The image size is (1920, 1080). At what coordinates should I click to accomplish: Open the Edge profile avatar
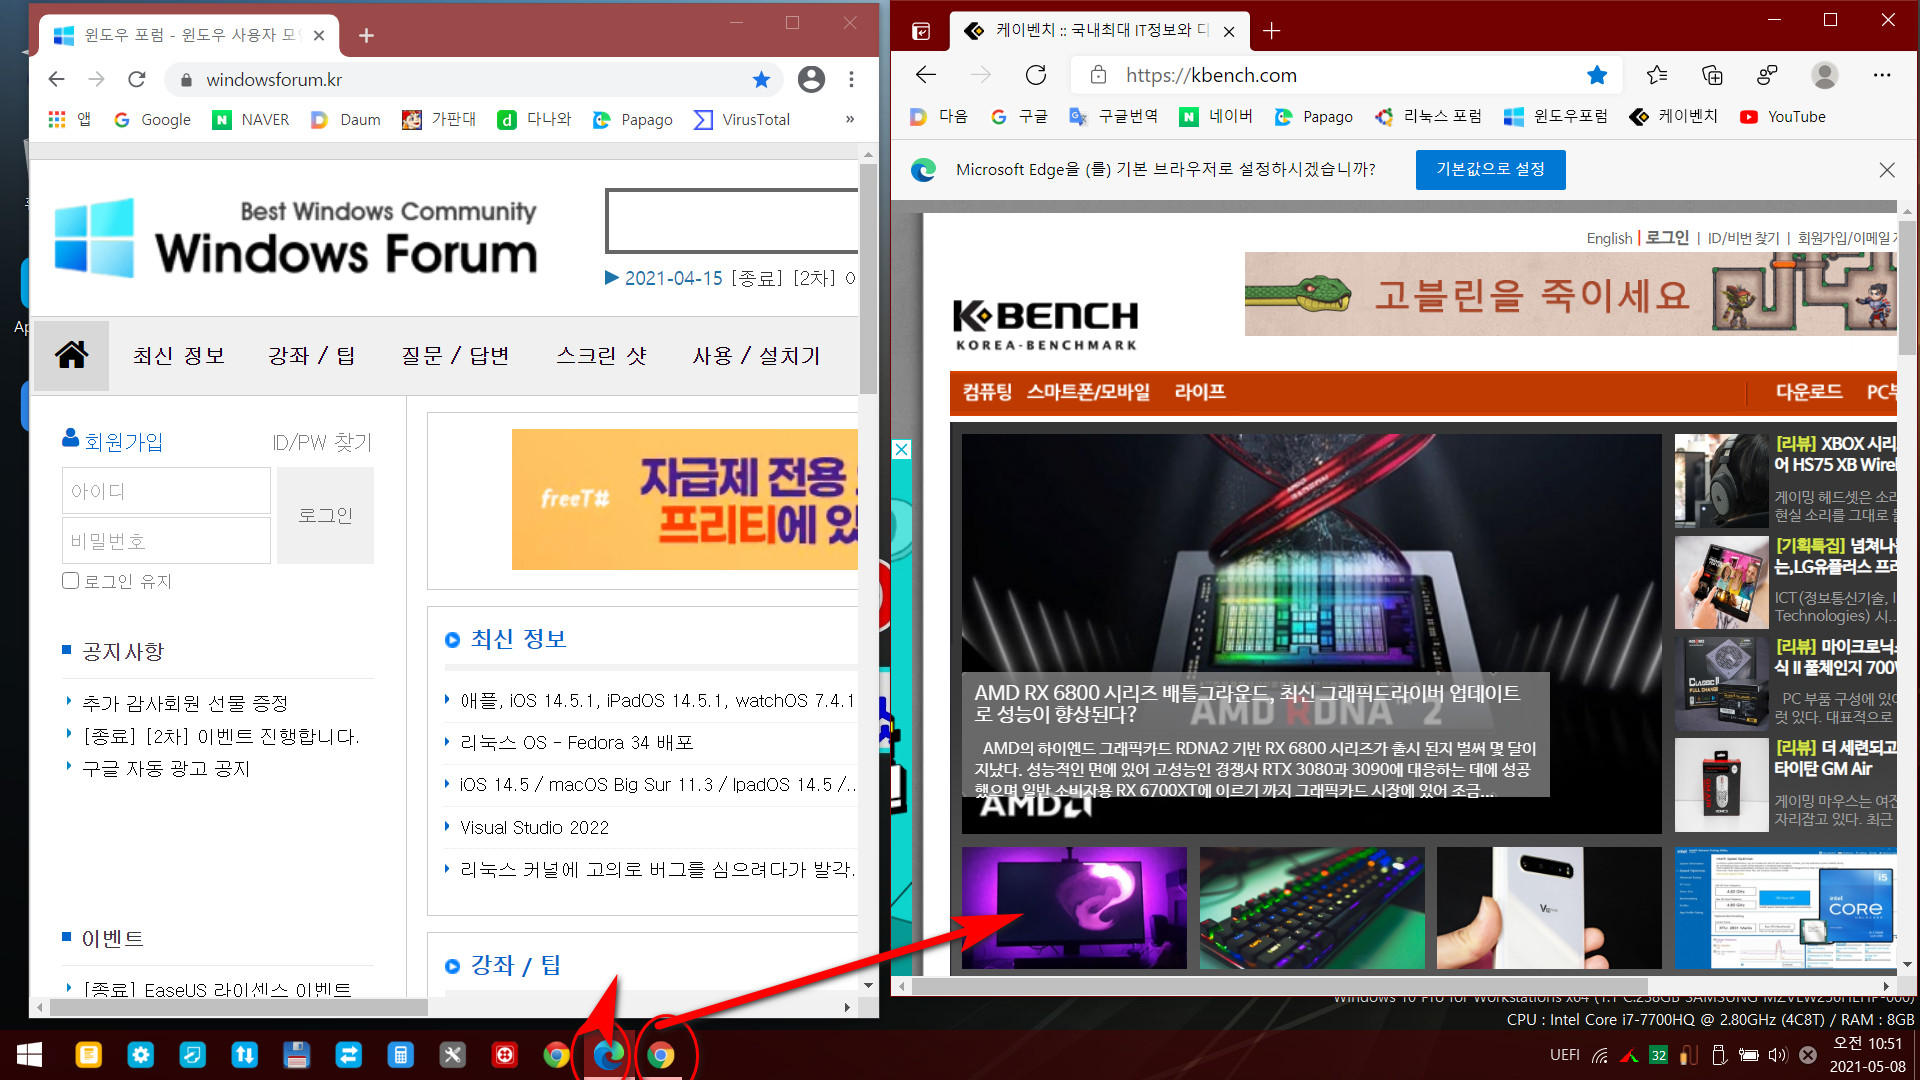(1825, 75)
